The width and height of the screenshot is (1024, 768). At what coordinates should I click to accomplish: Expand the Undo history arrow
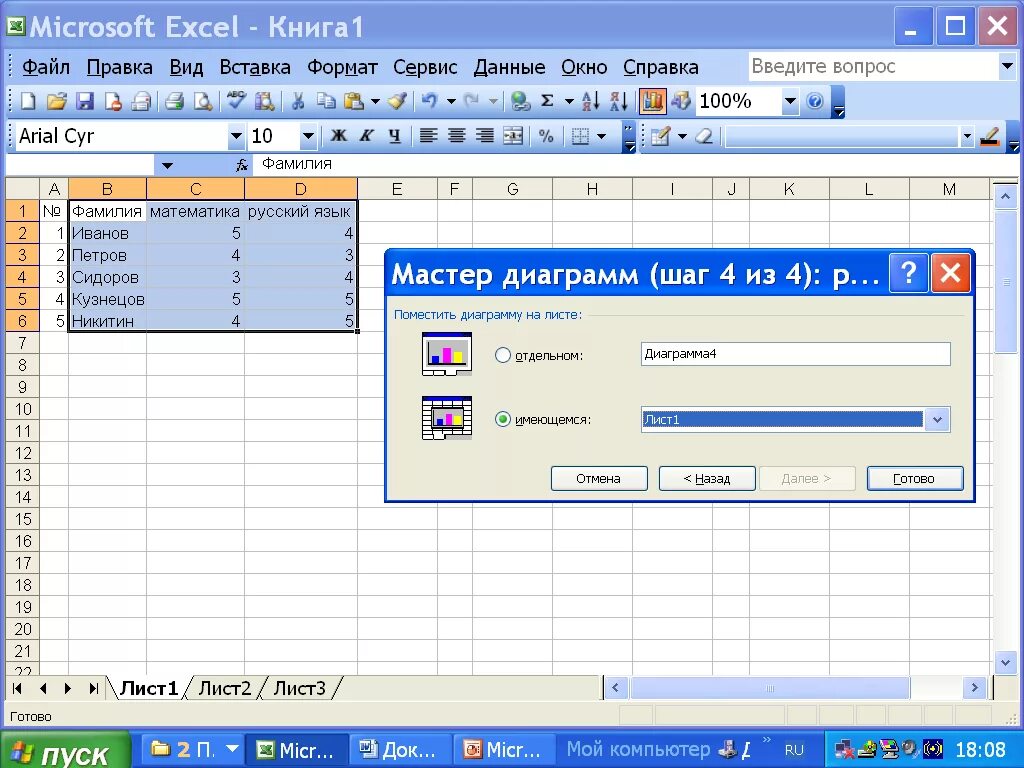click(451, 101)
